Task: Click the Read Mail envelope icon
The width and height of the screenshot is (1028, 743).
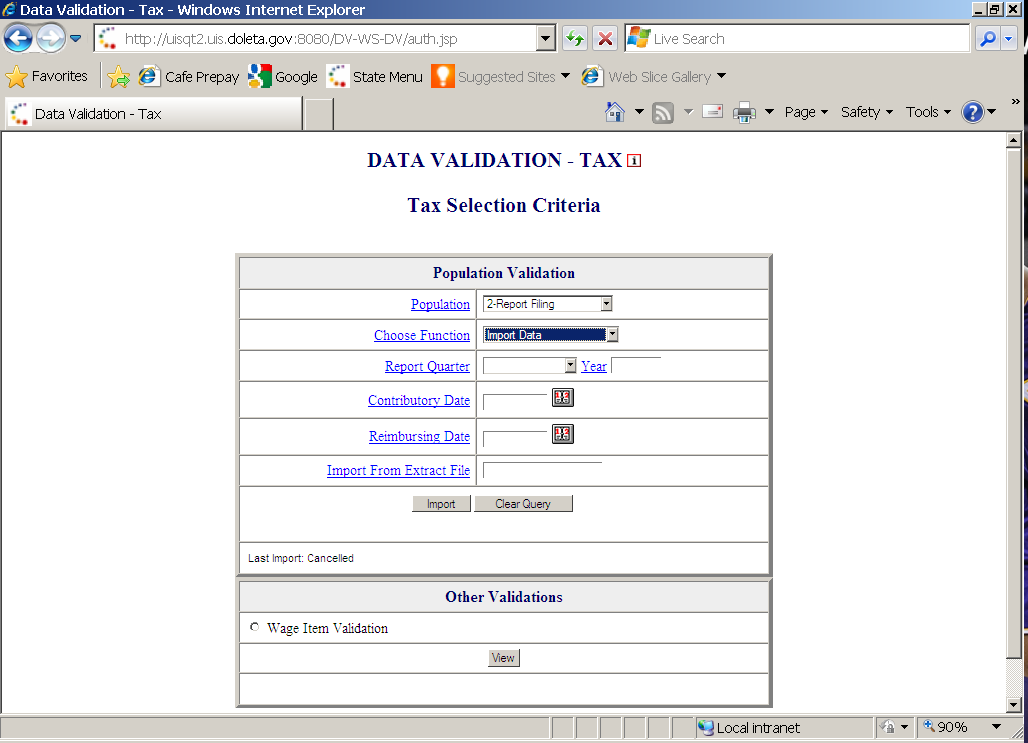Action: (712, 111)
